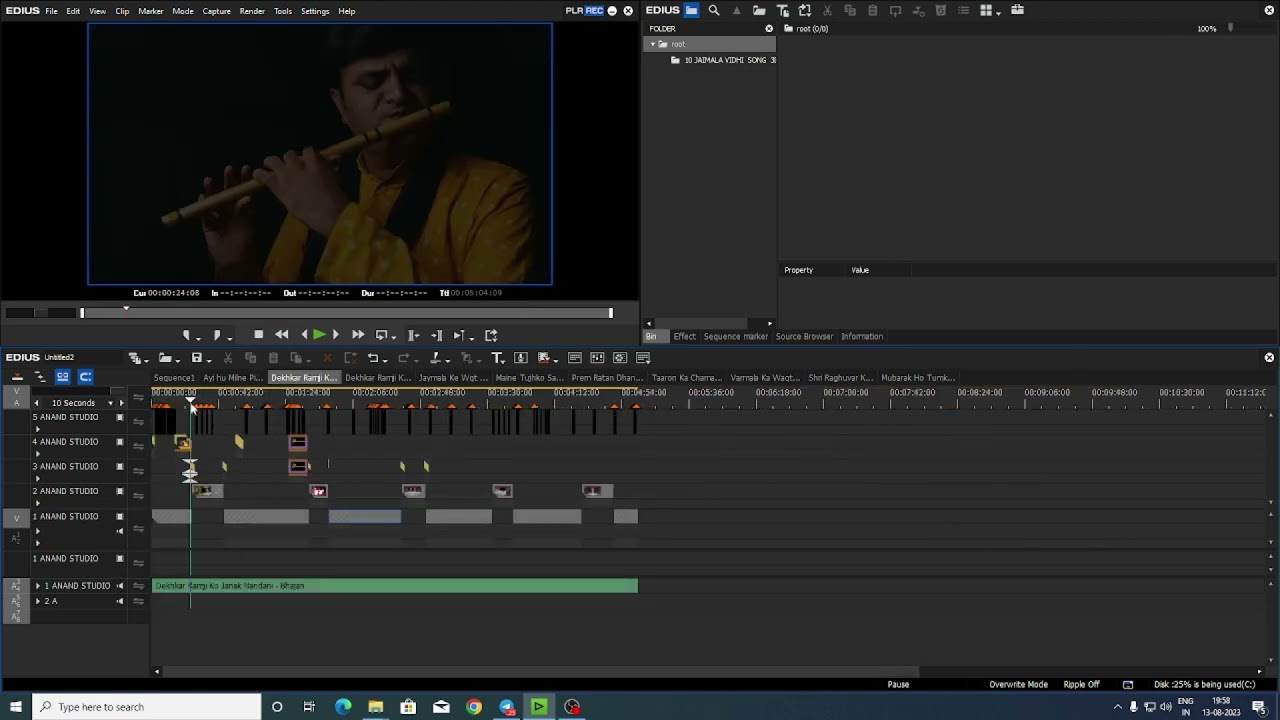
Task: Toggle video mute on 5 ANAND STUDIO track
Action: point(120,417)
